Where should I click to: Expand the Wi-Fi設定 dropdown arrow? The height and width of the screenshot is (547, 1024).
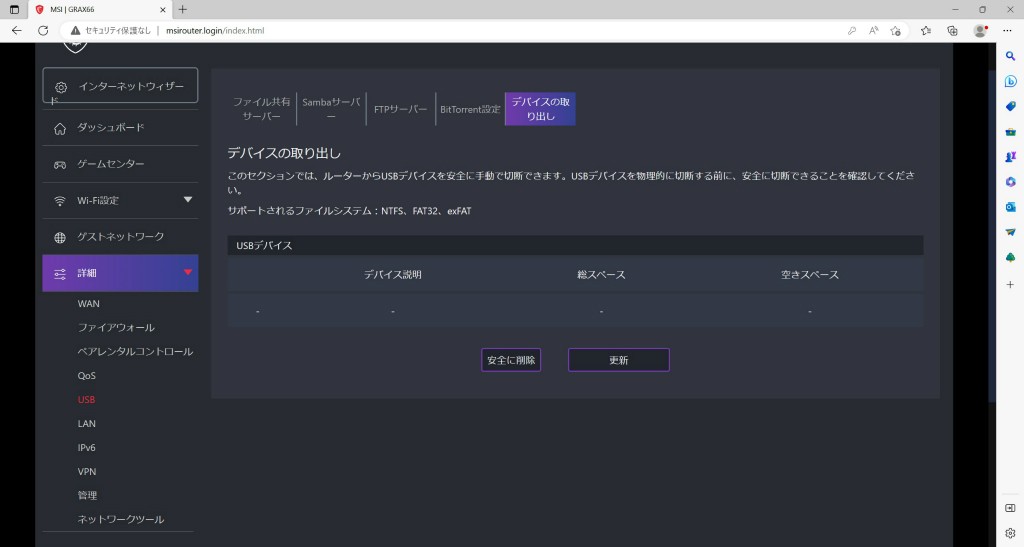(188, 200)
